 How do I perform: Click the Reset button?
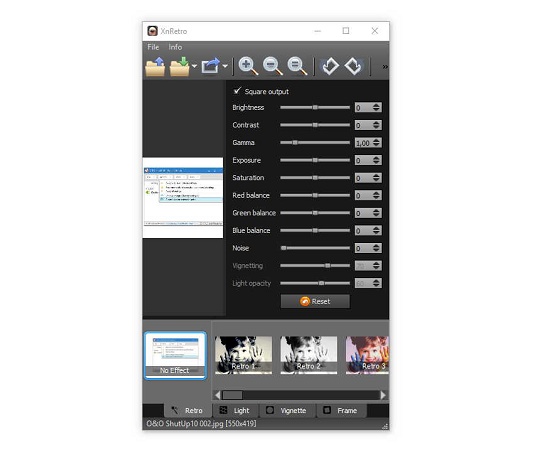[x=315, y=302]
